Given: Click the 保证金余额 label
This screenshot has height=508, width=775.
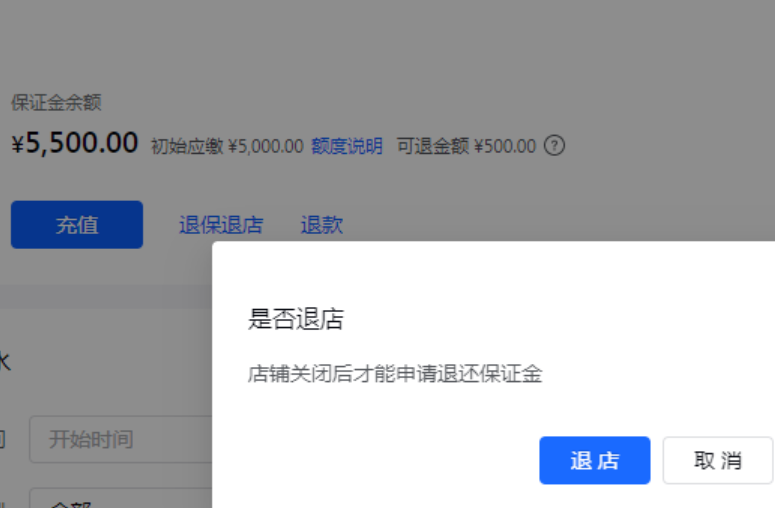Looking at the screenshot, I should (x=56, y=103).
